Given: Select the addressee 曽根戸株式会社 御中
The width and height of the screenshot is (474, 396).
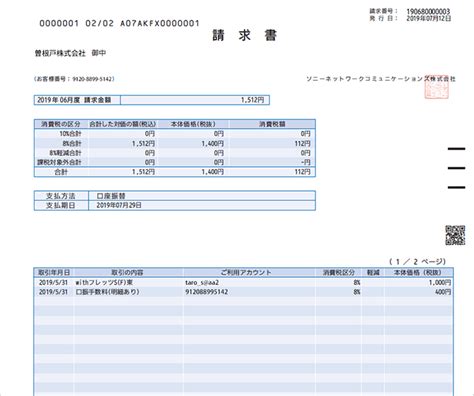Looking at the screenshot, I should tap(70, 53).
